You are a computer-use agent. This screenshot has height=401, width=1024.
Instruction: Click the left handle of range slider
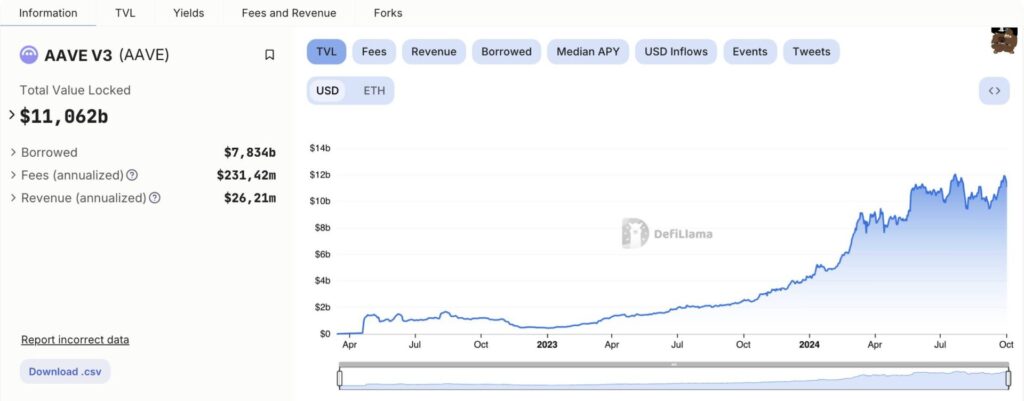[340, 378]
